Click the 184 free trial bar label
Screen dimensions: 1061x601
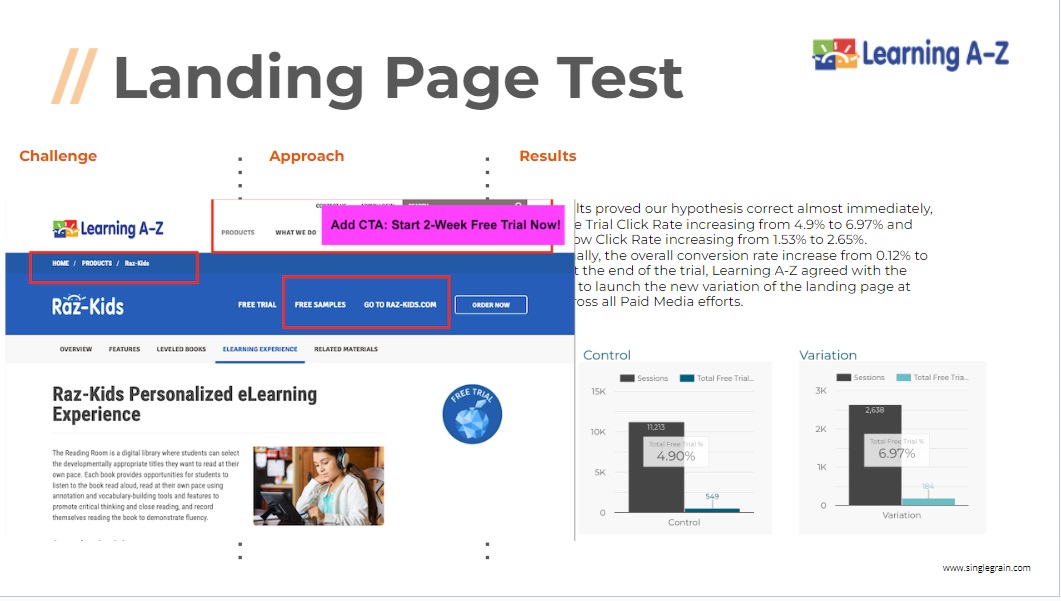coord(928,487)
